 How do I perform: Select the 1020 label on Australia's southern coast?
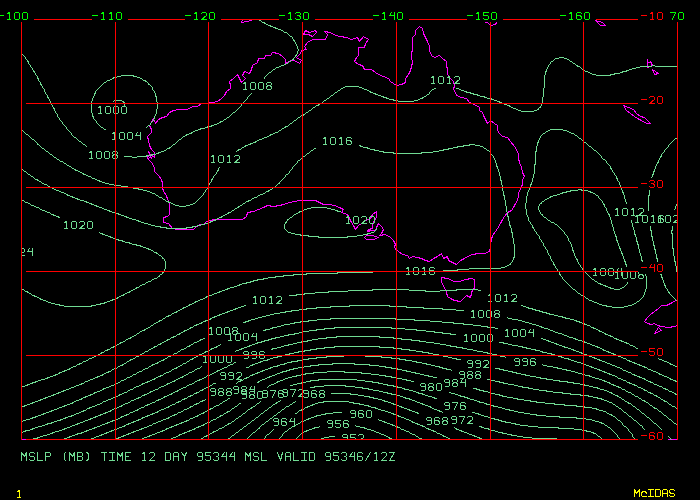coord(359,220)
